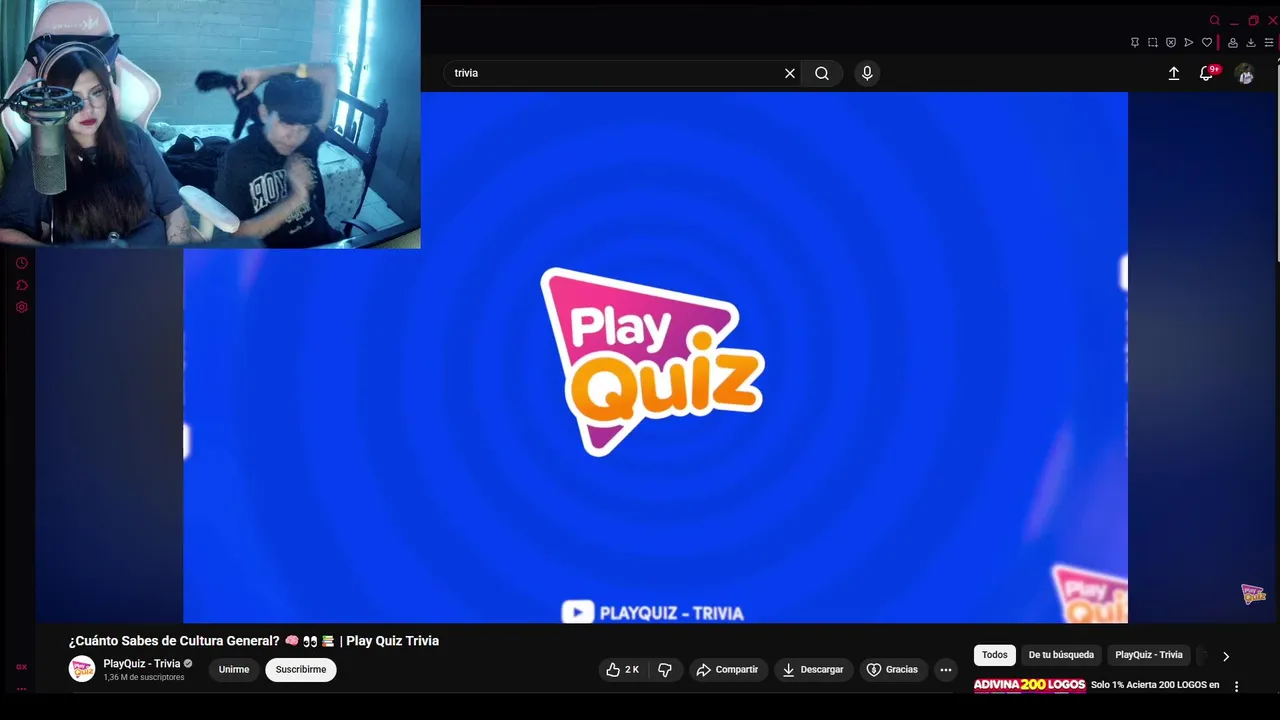Click the Opera GX pinboard pin icon

tap(1135, 43)
